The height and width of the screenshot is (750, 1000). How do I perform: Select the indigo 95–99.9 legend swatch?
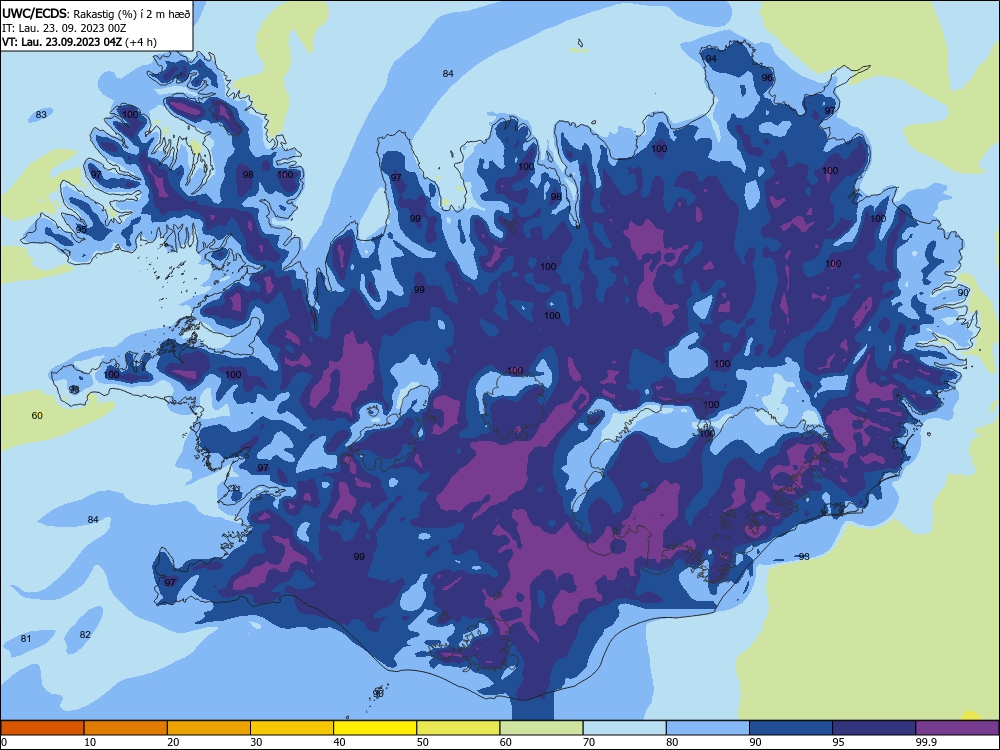click(x=874, y=728)
